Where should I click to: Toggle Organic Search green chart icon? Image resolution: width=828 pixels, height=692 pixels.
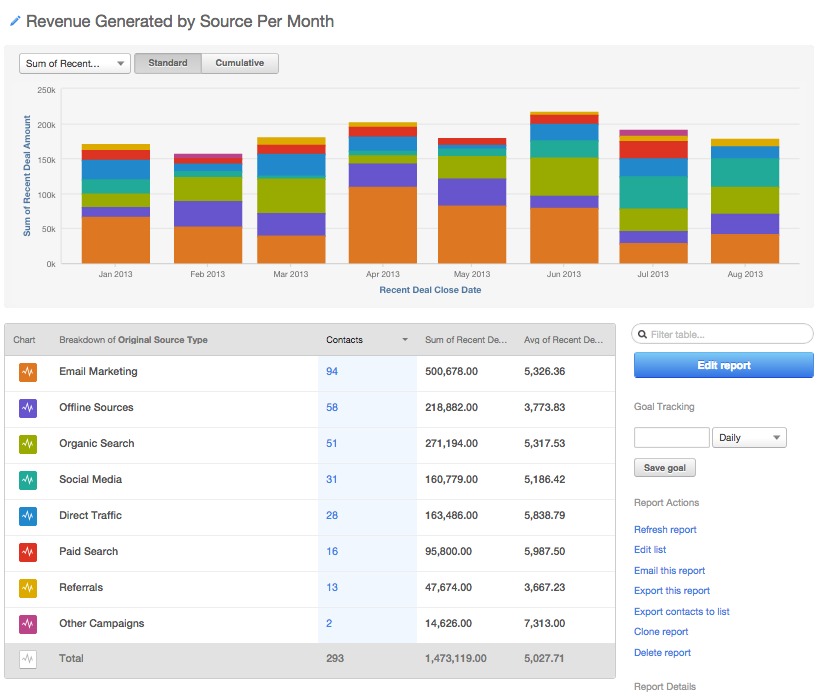coord(28,444)
